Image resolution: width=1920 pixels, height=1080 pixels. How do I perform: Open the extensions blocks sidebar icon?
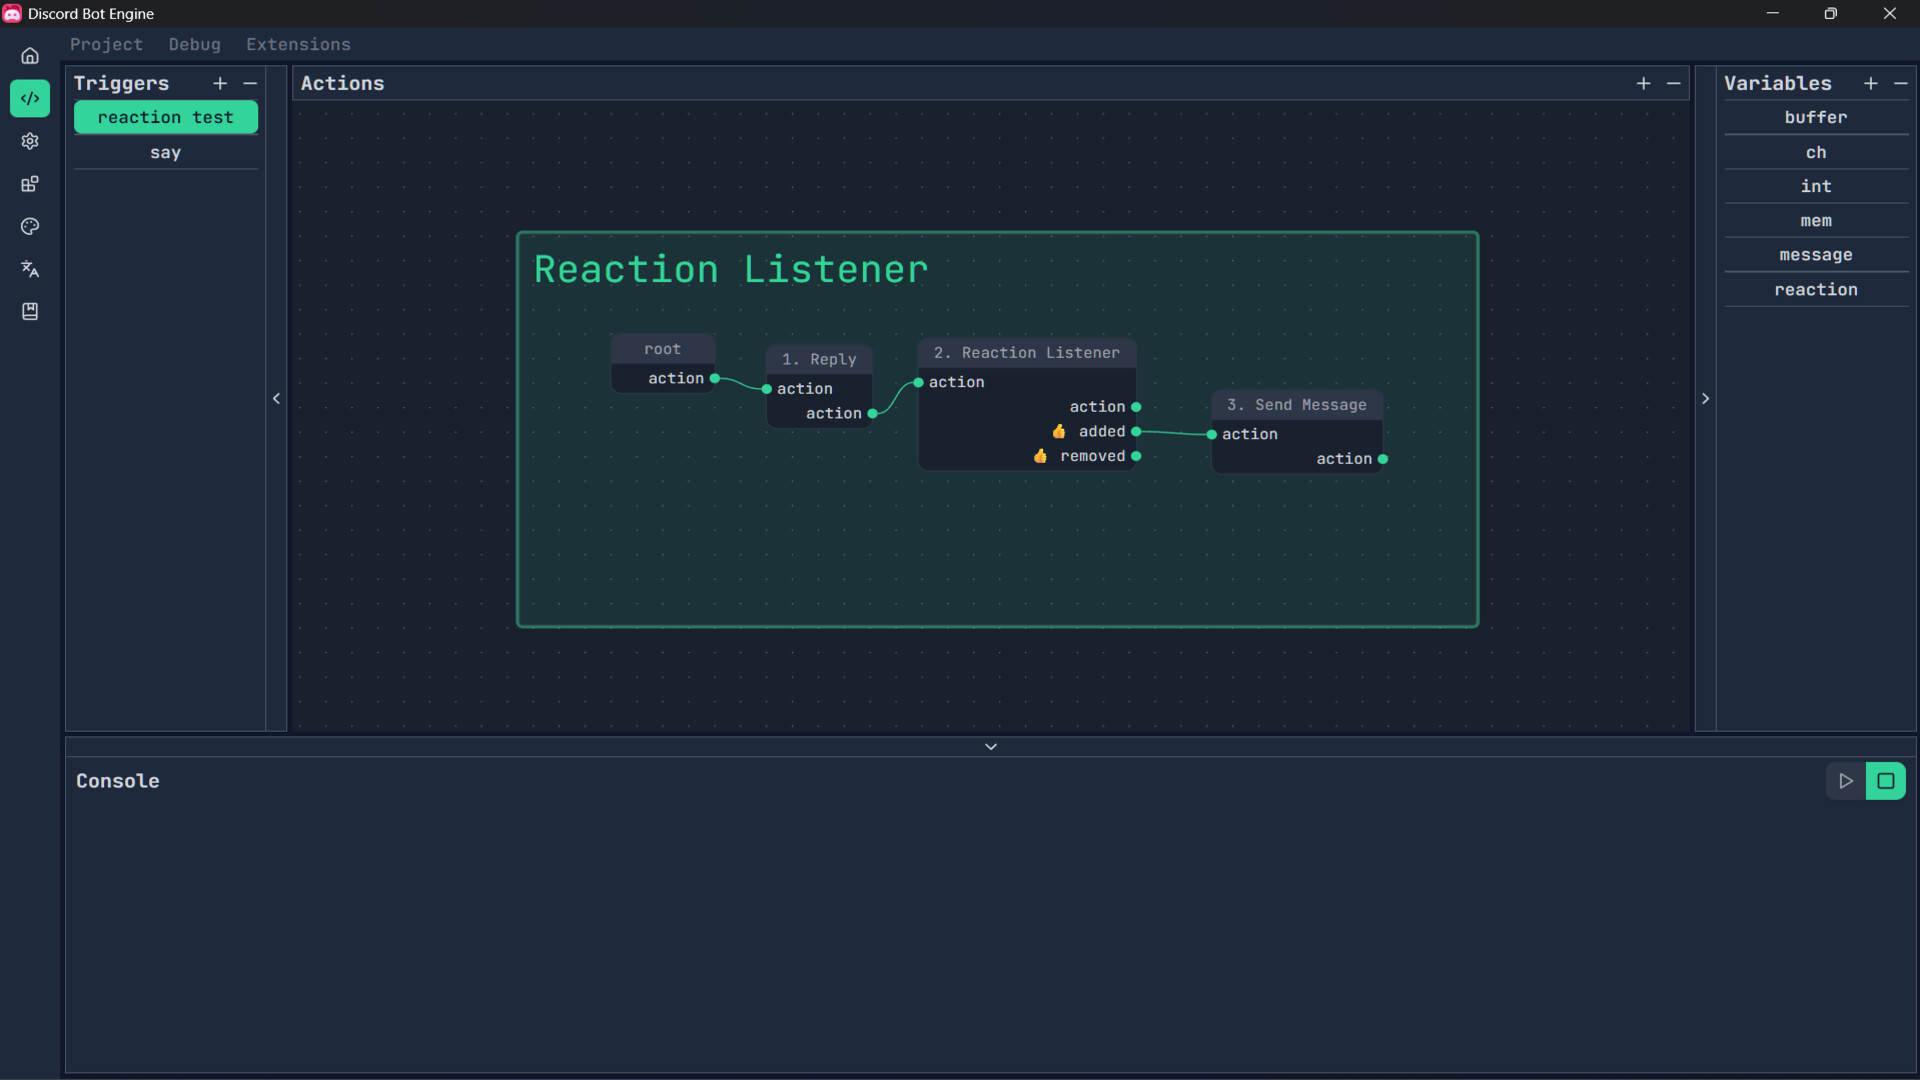click(30, 184)
